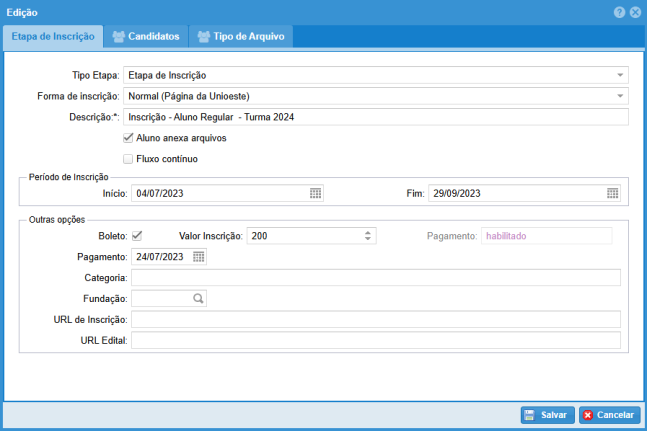Image resolution: width=647 pixels, height=431 pixels.
Task: Open calendar picker for Pagamento date
Action: click(x=198, y=257)
